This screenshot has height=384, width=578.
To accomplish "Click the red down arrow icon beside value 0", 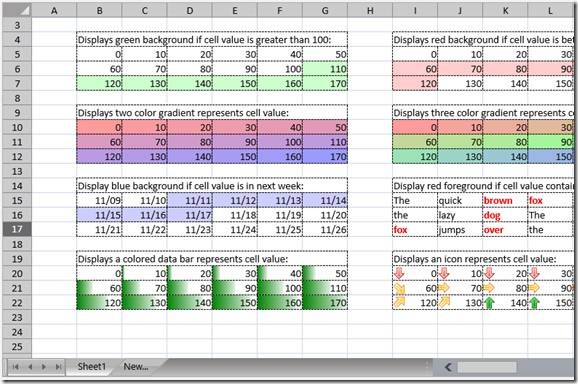I will pos(399,273).
